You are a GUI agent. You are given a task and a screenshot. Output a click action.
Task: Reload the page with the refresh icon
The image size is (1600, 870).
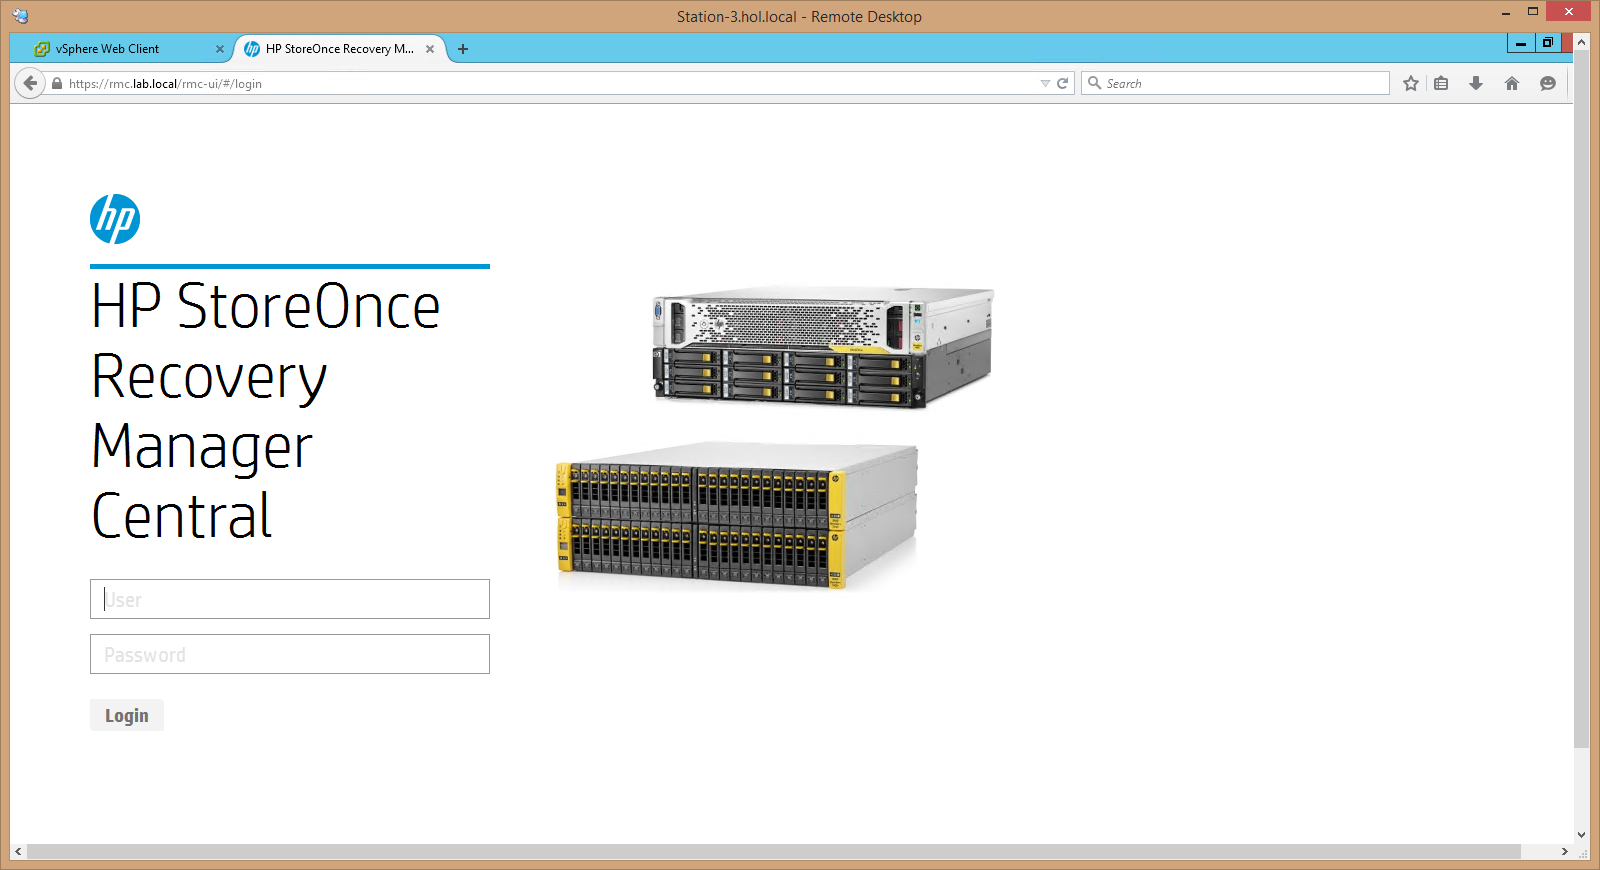click(x=1063, y=84)
